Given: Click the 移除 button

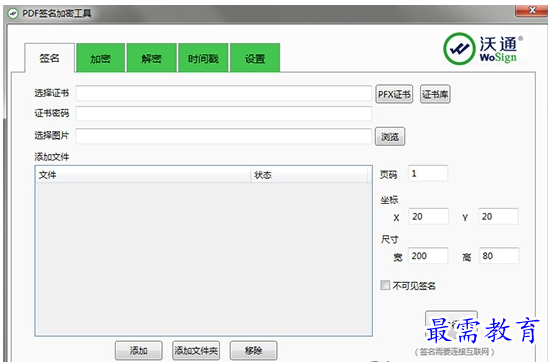Looking at the screenshot, I should point(253,350).
